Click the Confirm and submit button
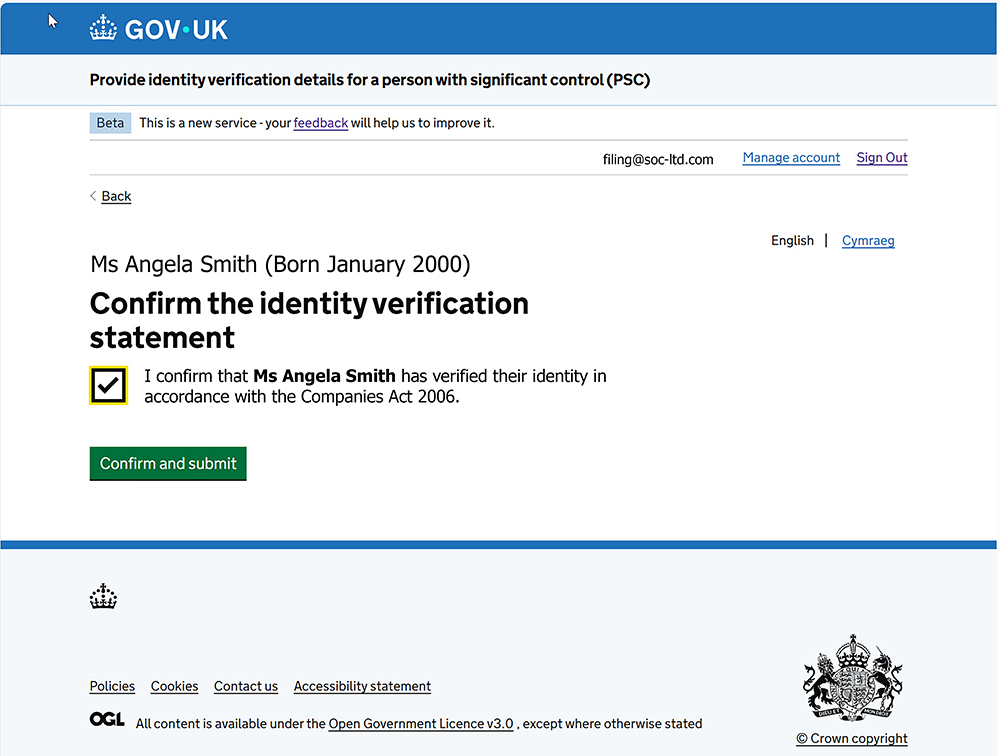1000x756 pixels. pos(168,464)
